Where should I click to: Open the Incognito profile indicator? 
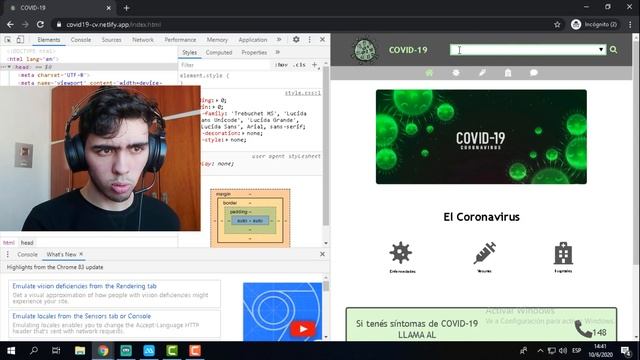pyautogui.click(x=594, y=24)
